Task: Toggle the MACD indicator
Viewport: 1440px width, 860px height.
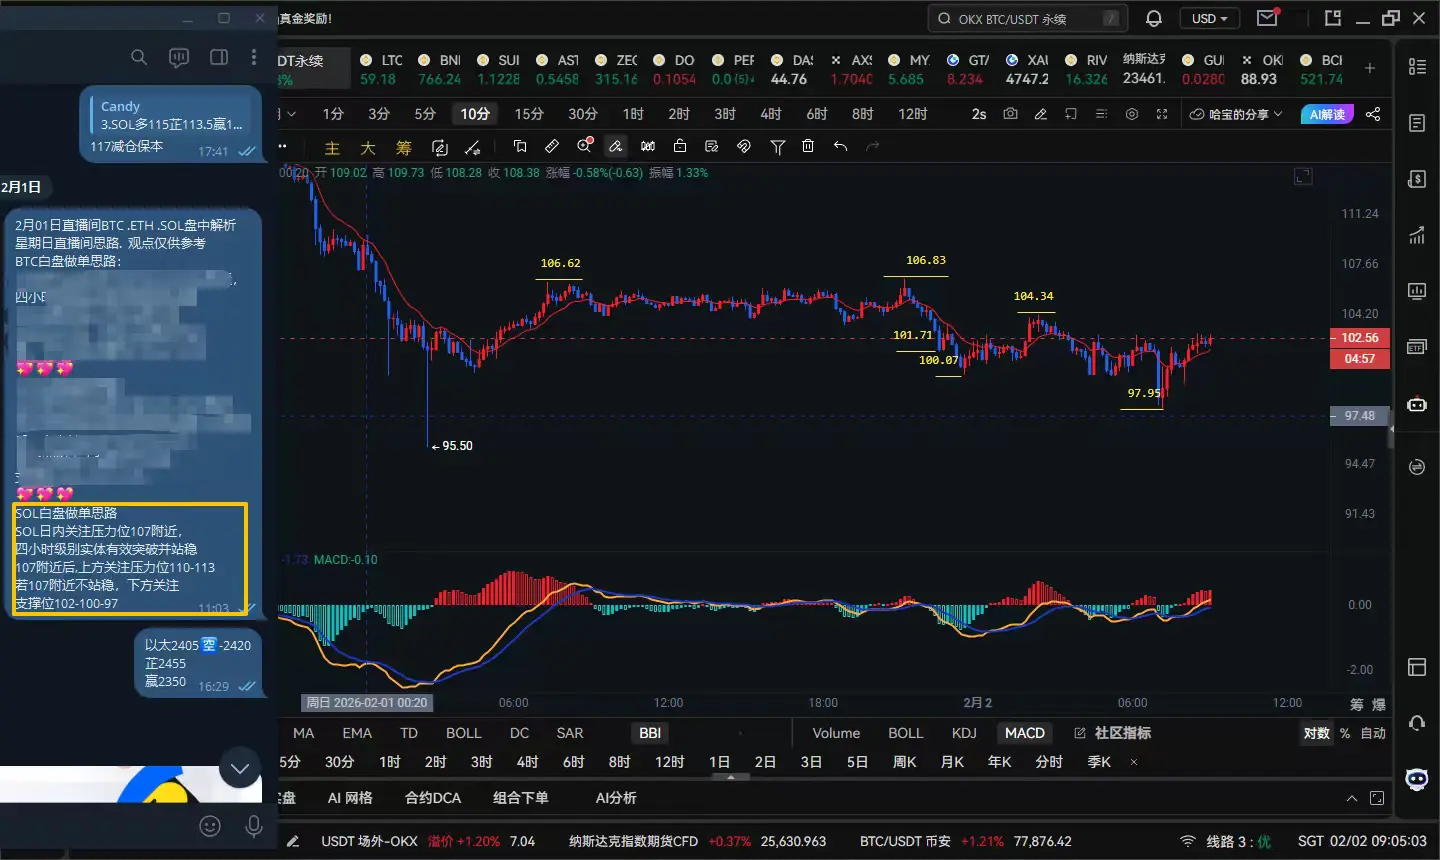Action: pyautogui.click(x=1024, y=733)
